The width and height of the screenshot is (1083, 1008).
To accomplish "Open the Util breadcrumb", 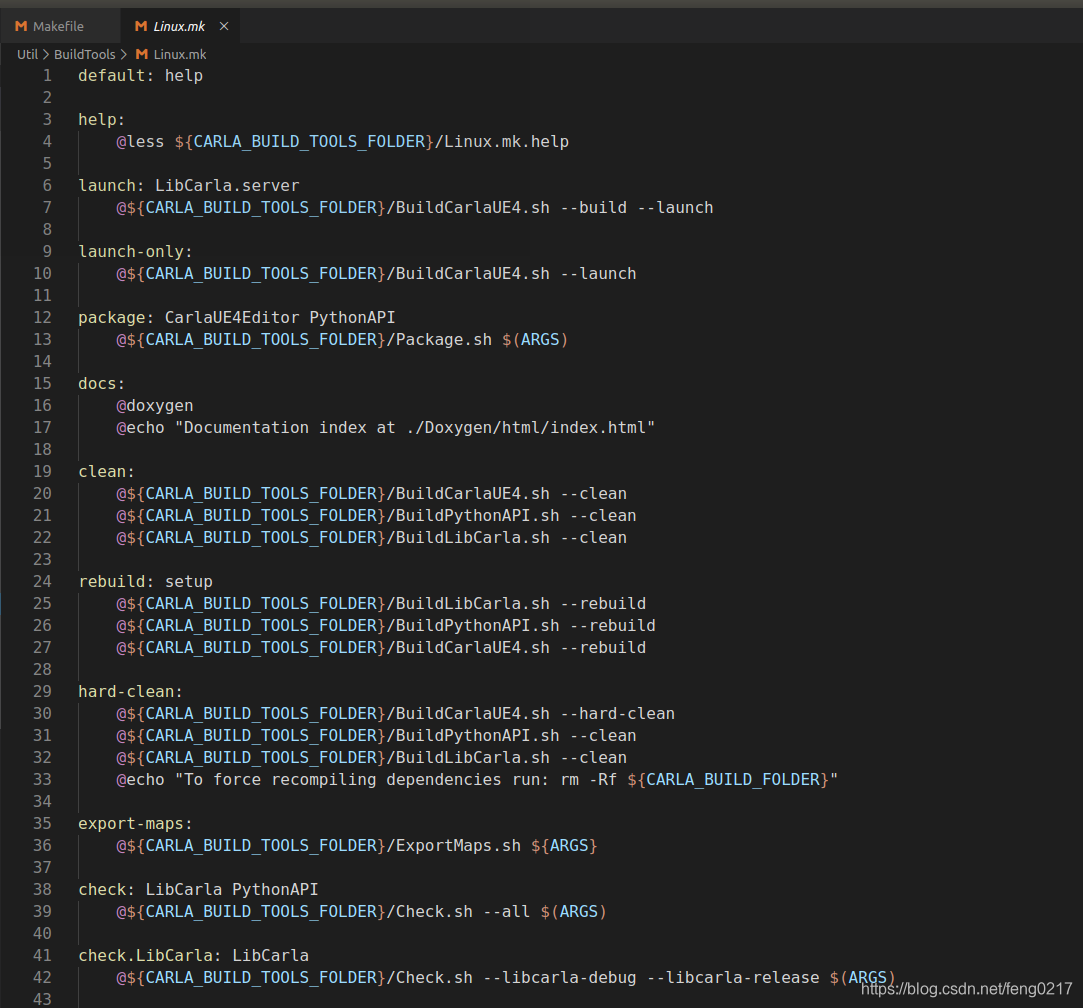I will tap(28, 54).
